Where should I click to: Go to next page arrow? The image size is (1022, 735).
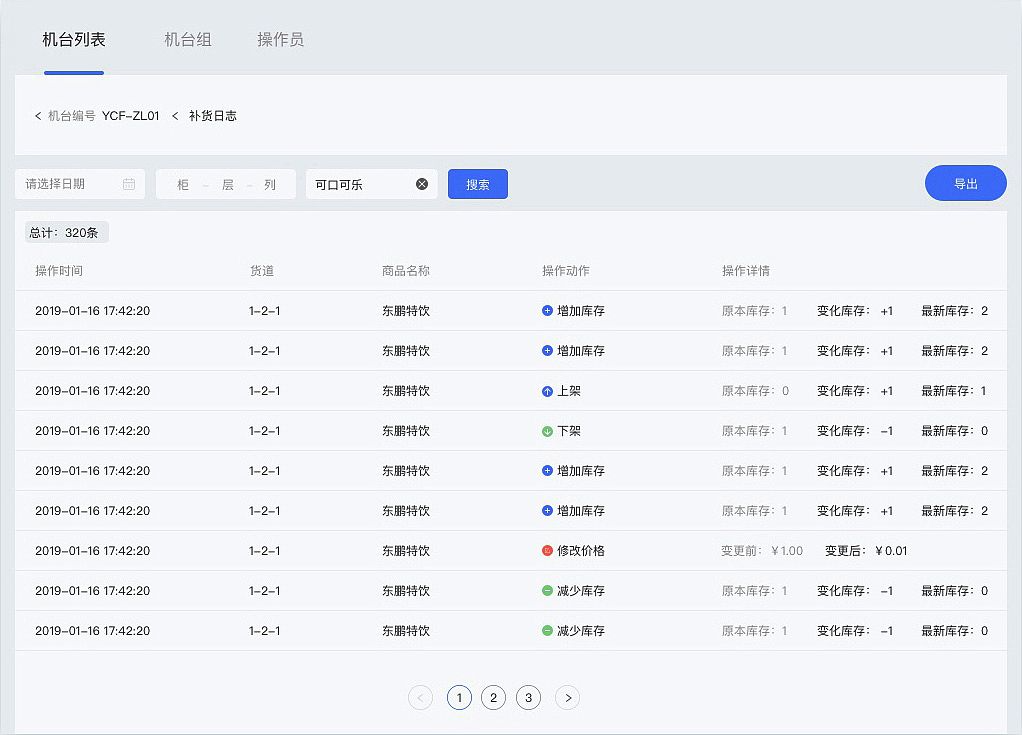point(568,698)
